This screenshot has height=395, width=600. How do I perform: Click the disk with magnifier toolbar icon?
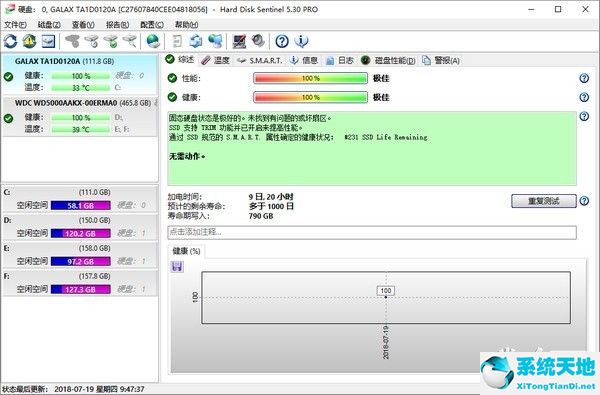pyautogui.click(x=130, y=41)
